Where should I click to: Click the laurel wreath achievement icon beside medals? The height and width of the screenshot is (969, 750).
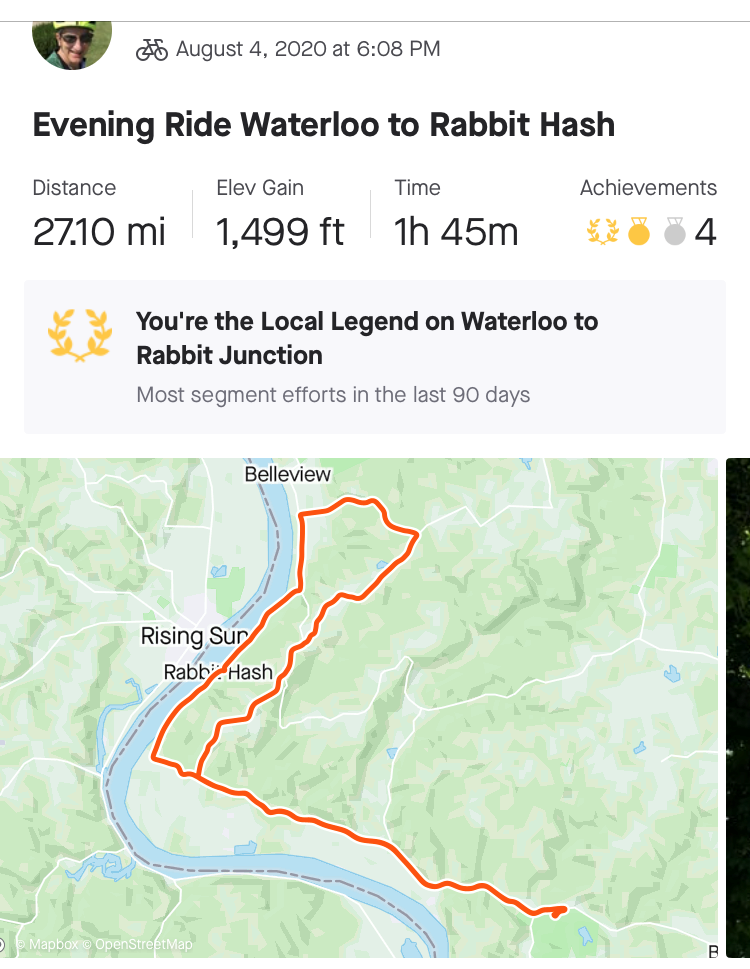click(x=602, y=233)
